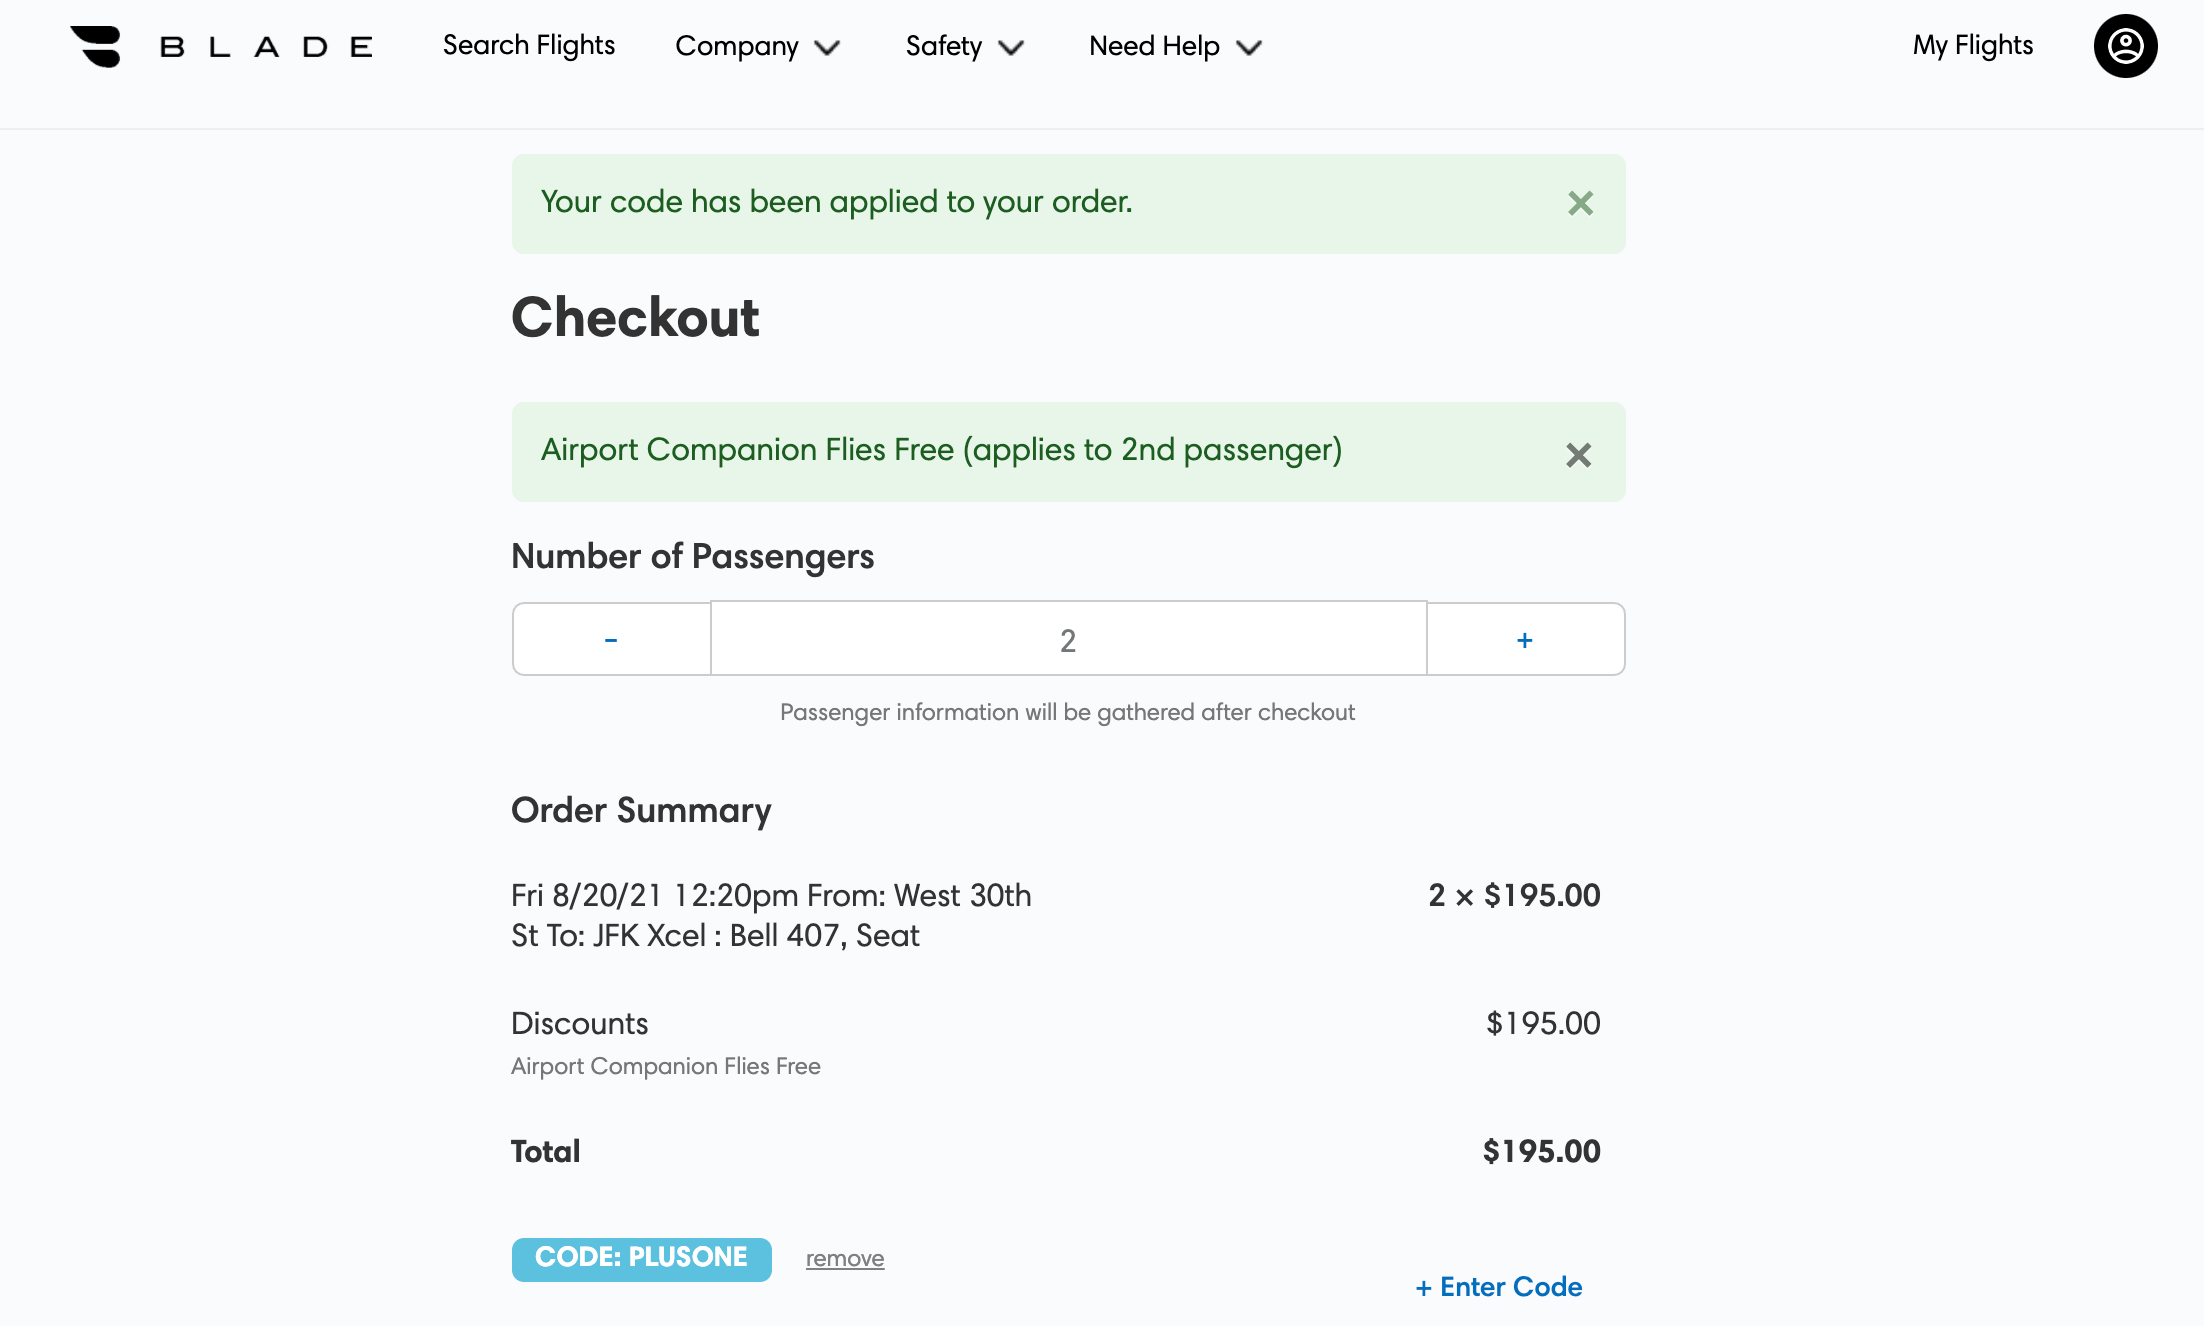
Task: Click the CODE: PLUSONE badge
Action: pos(641,1258)
